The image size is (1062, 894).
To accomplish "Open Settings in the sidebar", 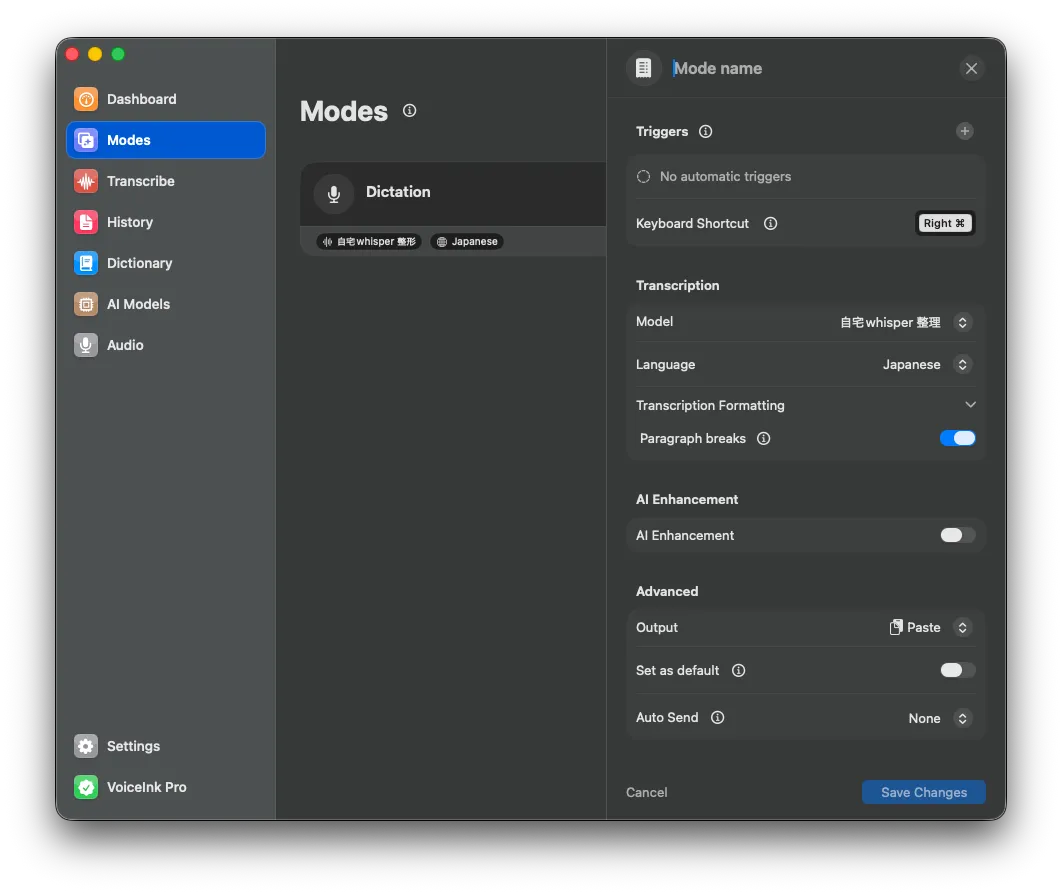I will coord(166,746).
